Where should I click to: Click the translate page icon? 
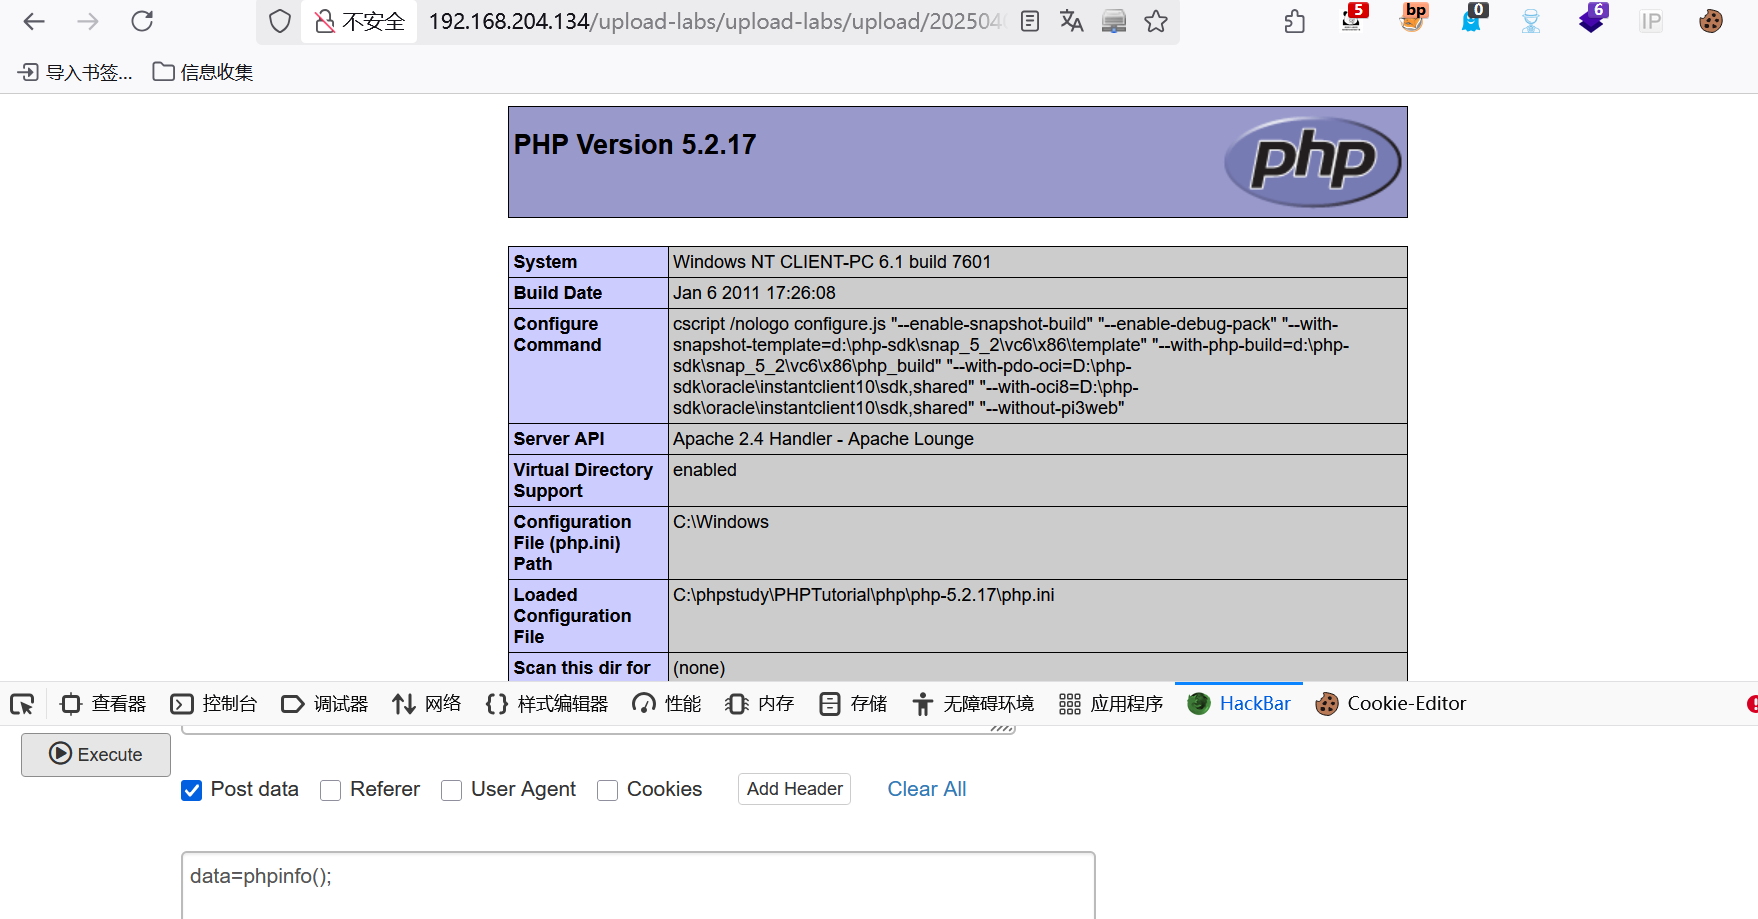(1072, 21)
